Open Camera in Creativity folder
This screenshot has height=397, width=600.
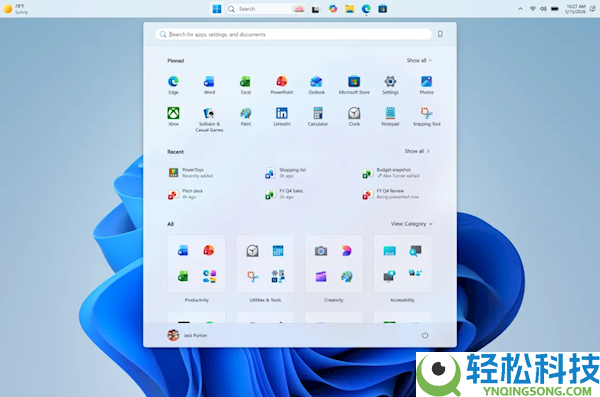pos(321,251)
